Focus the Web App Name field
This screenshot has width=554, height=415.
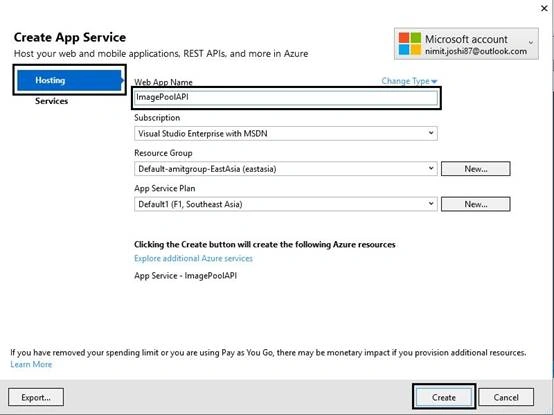286,97
